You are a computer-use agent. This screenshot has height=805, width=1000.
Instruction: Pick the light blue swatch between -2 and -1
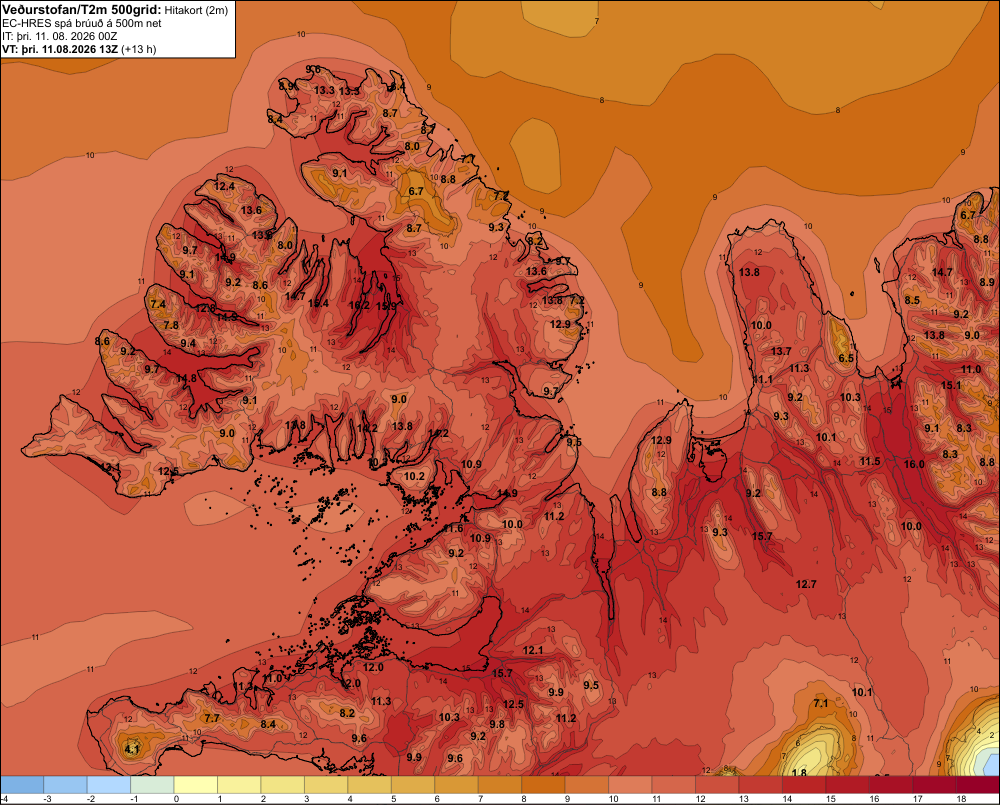tap(109, 785)
